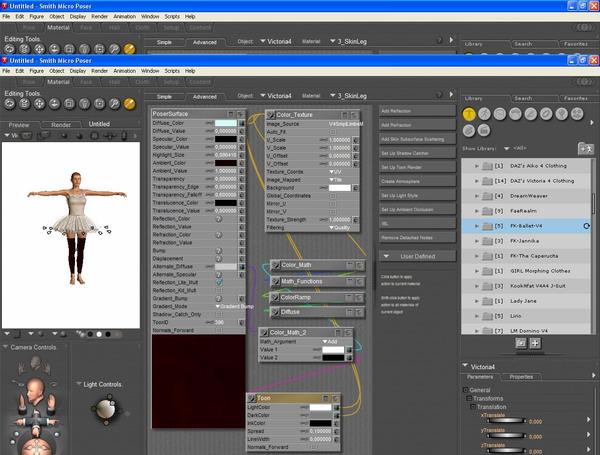
Task: Toggle the Mirror_V checkbox
Action: (333, 212)
